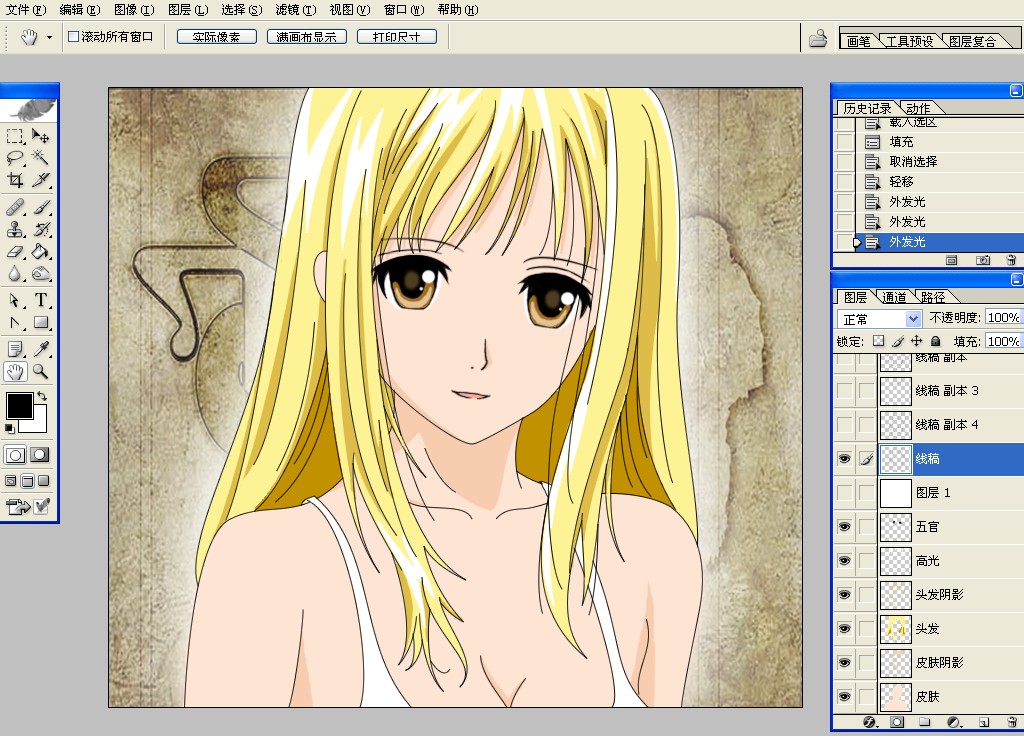Select the Crop tool
The width and height of the screenshot is (1024, 736).
tap(15, 181)
